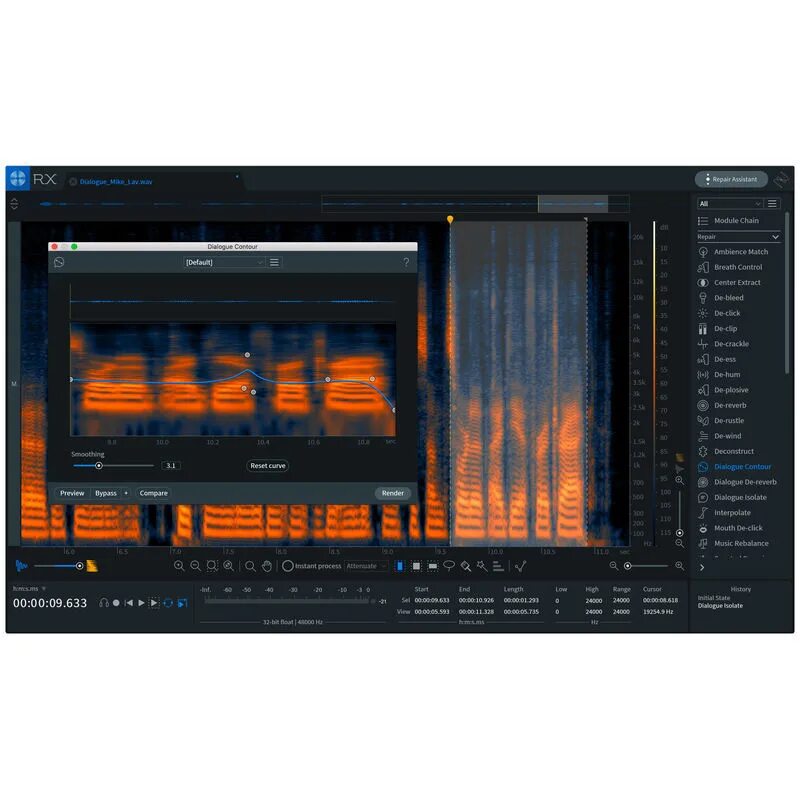This screenshot has width=800, height=800.
Task: Click the zoom in icon in toolbar
Action: click(179, 566)
